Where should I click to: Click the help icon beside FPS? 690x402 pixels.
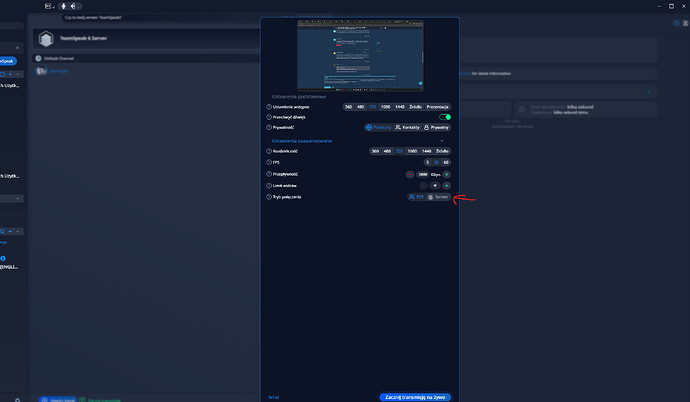268,162
